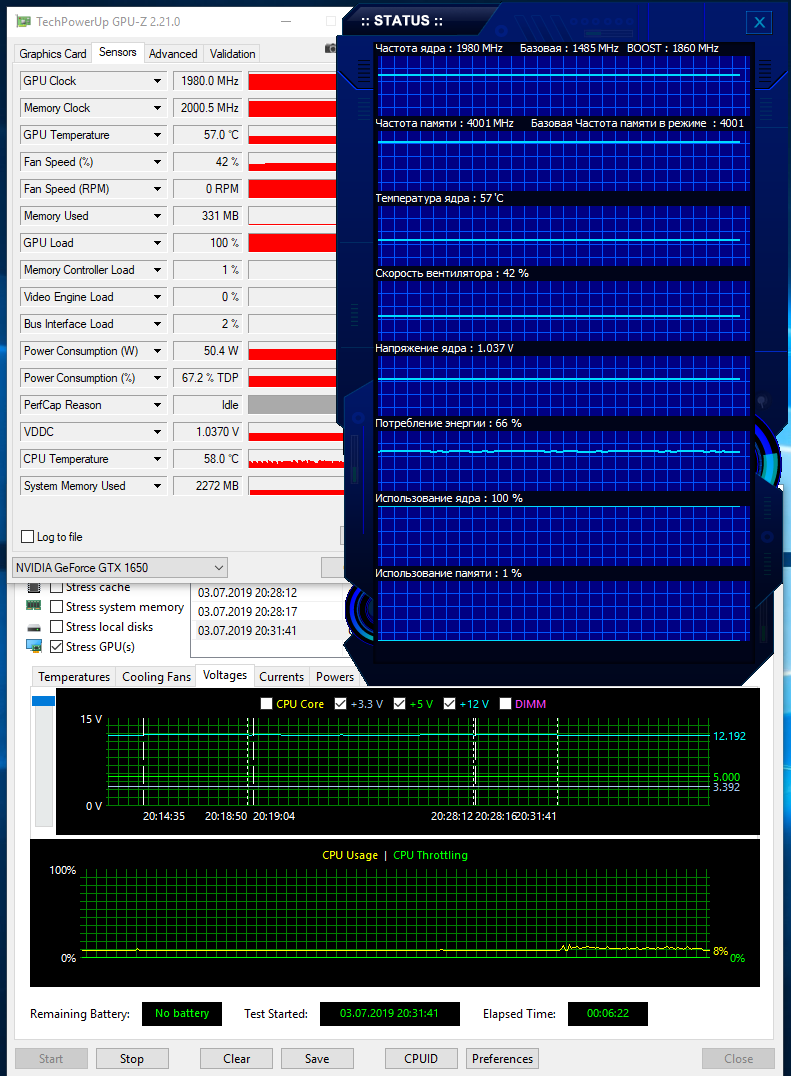This screenshot has height=1076, width=791.
Task: Close the STATUS panel with X icon
Action: pyautogui.click(x=760, y=22)
